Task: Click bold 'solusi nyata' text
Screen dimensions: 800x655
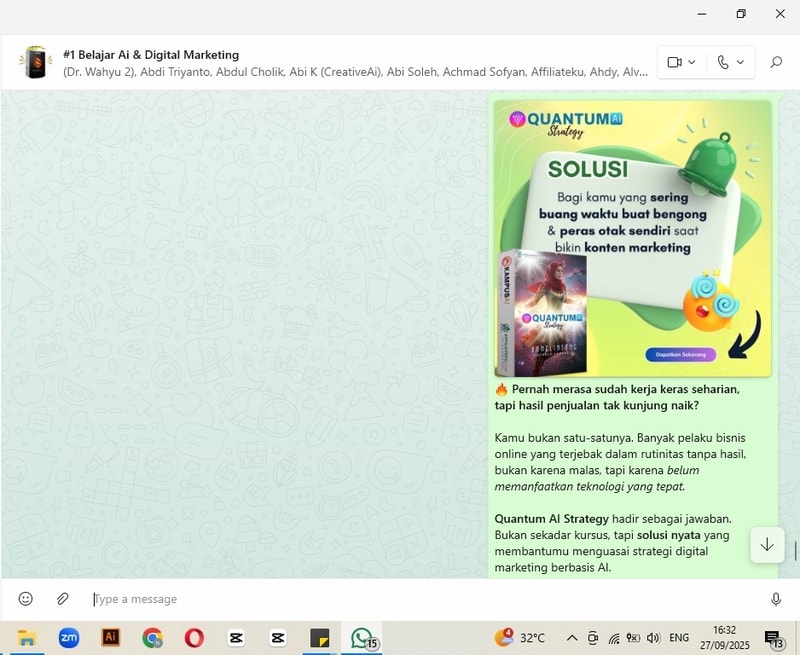Action: tap(668, 535)
